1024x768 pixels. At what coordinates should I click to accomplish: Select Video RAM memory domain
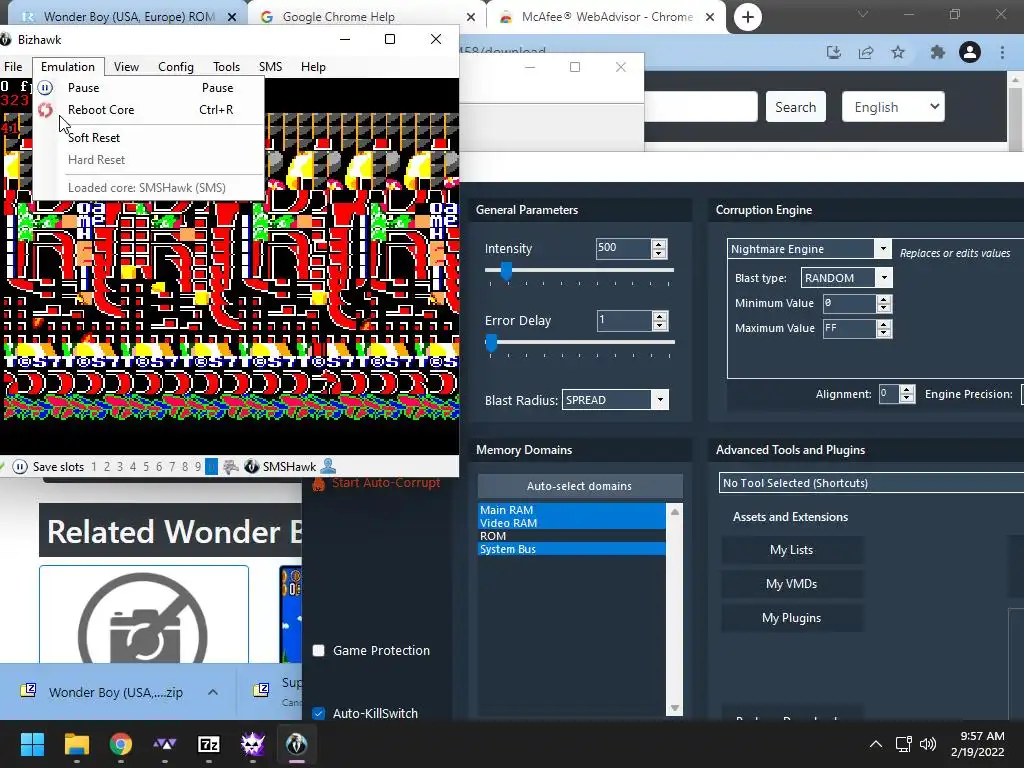click(571, 522)
